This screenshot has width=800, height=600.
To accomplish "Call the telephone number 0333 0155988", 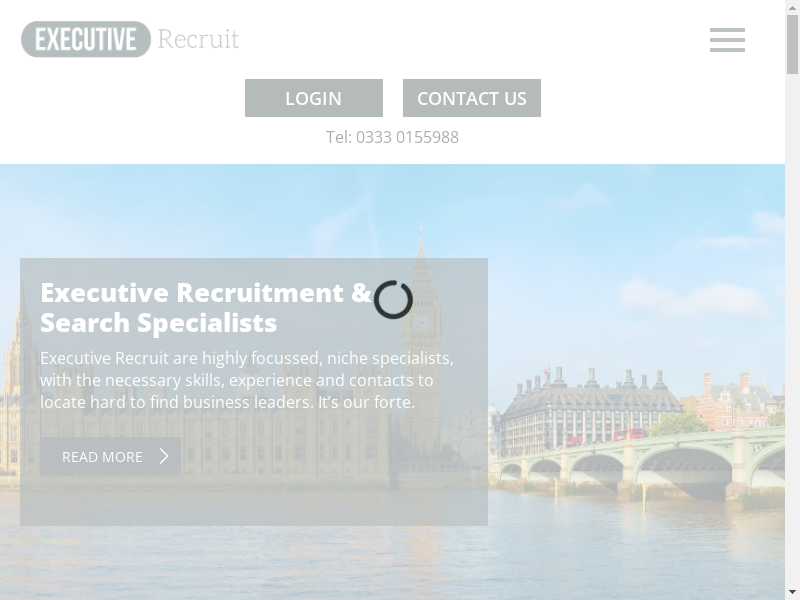I will [392, 137].
